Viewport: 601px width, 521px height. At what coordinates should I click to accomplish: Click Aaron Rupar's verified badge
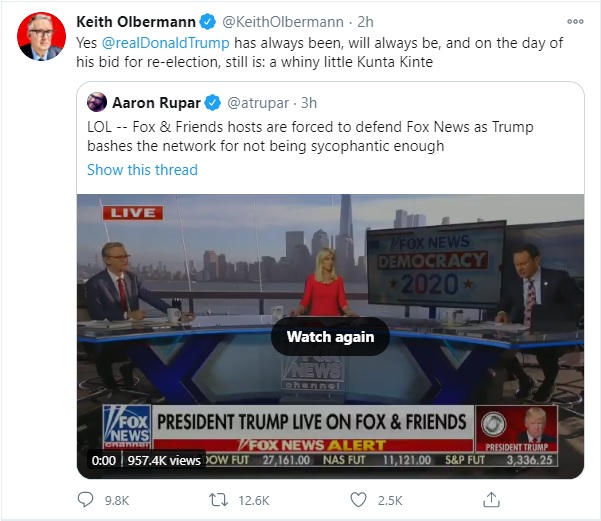[x=213, y=103]
